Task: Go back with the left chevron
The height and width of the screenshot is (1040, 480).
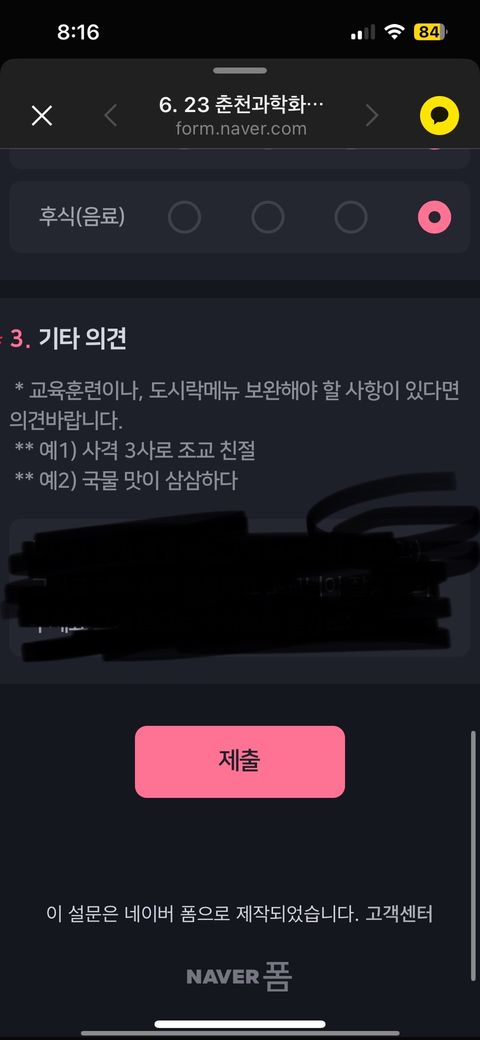Action: [x=110, y=116]
